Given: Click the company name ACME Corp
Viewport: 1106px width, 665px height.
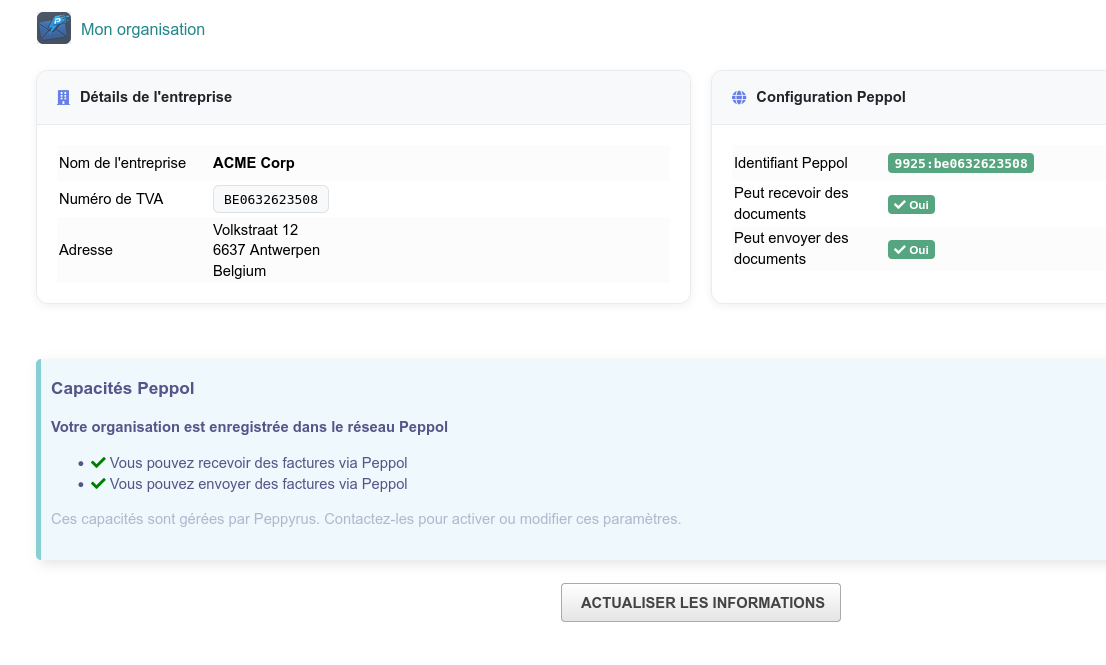Looking at the screenshot, I should click(x=254, y=163).
